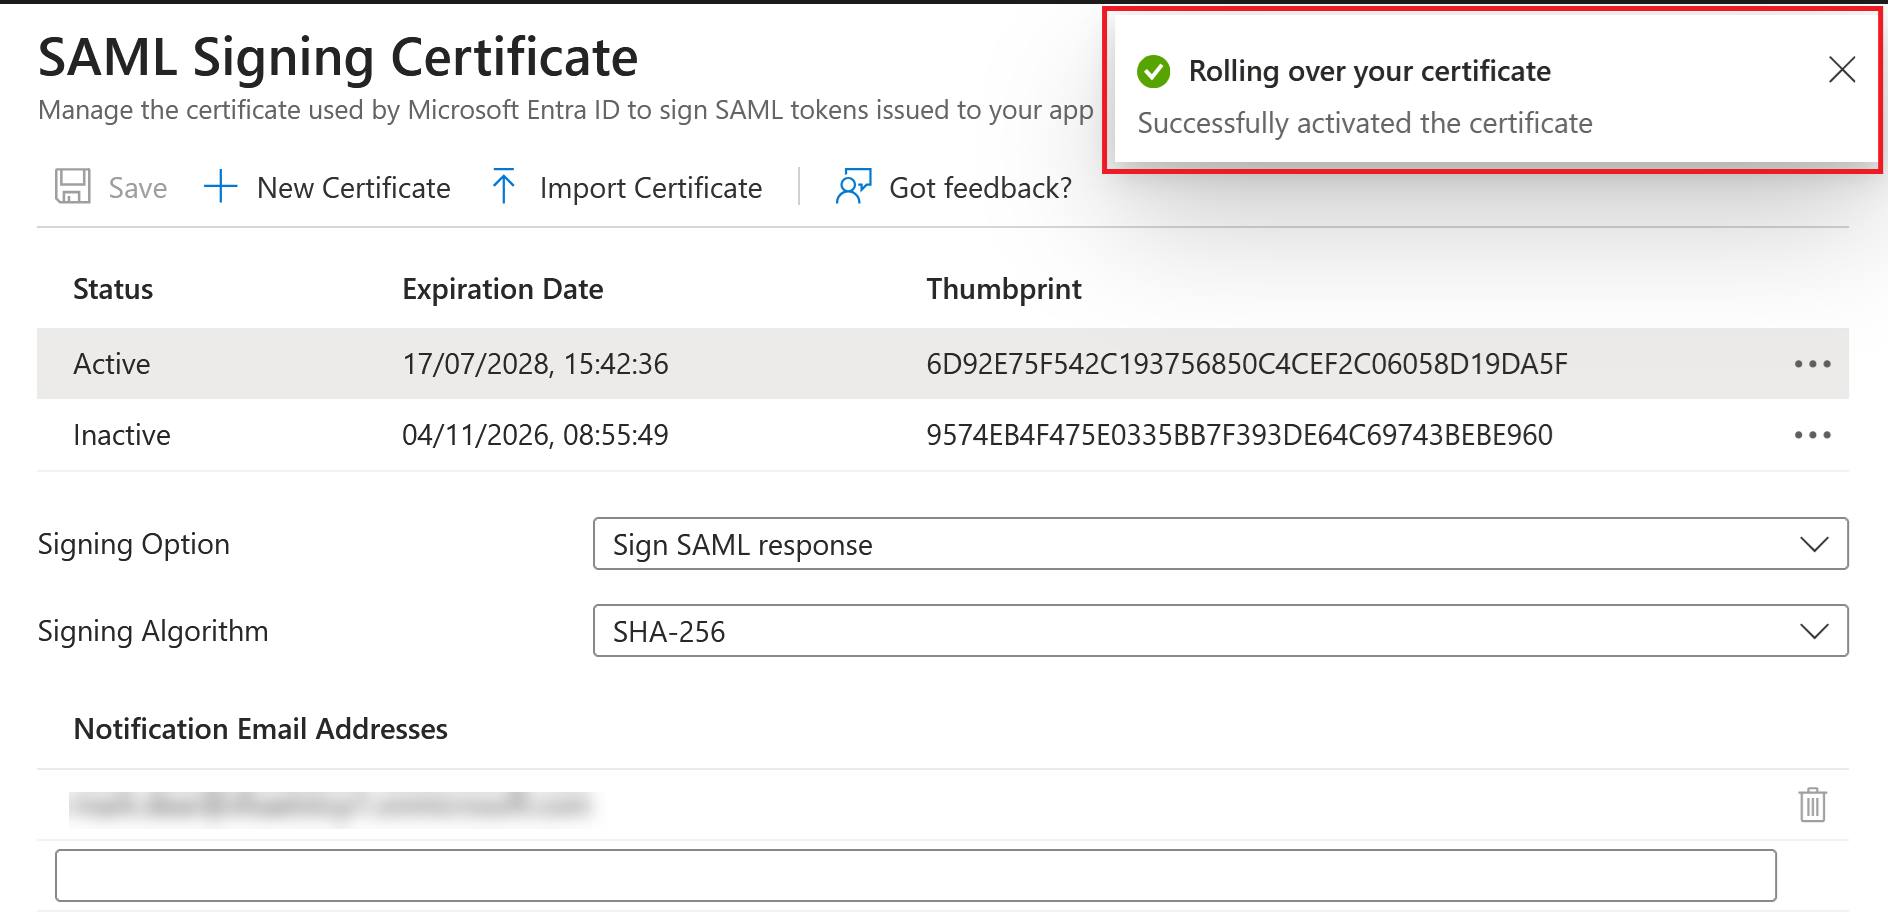This screenshot has width=1888, height=922.
Task: Select the Import Certificate command
Action: 650,187
